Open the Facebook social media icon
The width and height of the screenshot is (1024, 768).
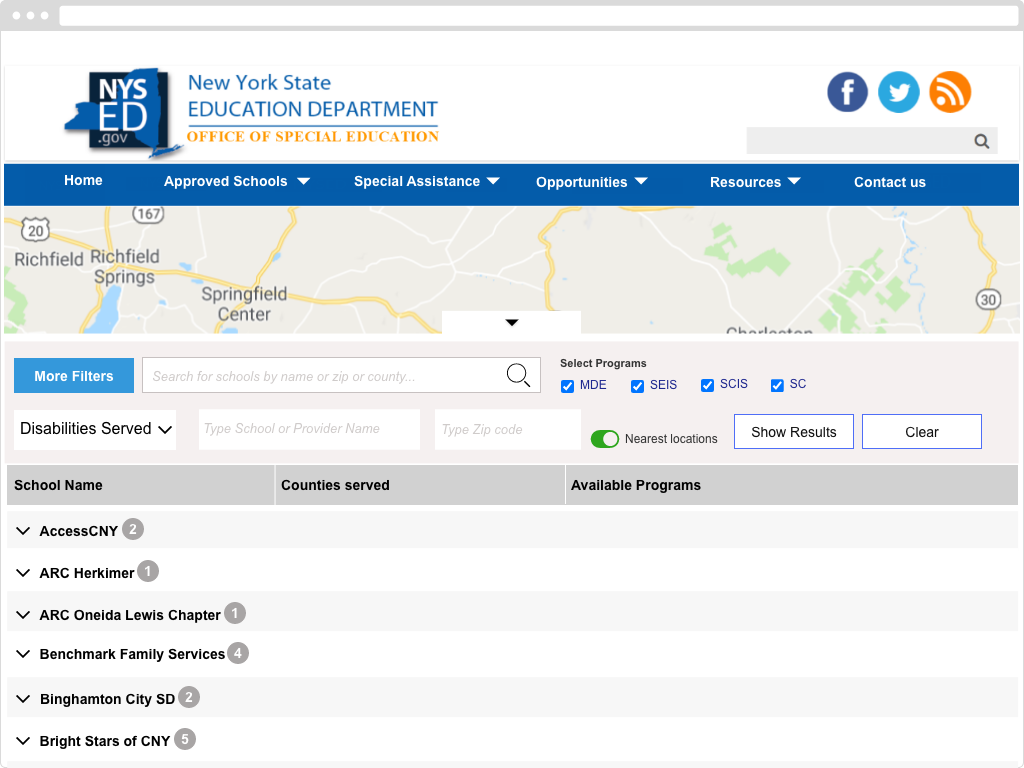pos(847,92)
